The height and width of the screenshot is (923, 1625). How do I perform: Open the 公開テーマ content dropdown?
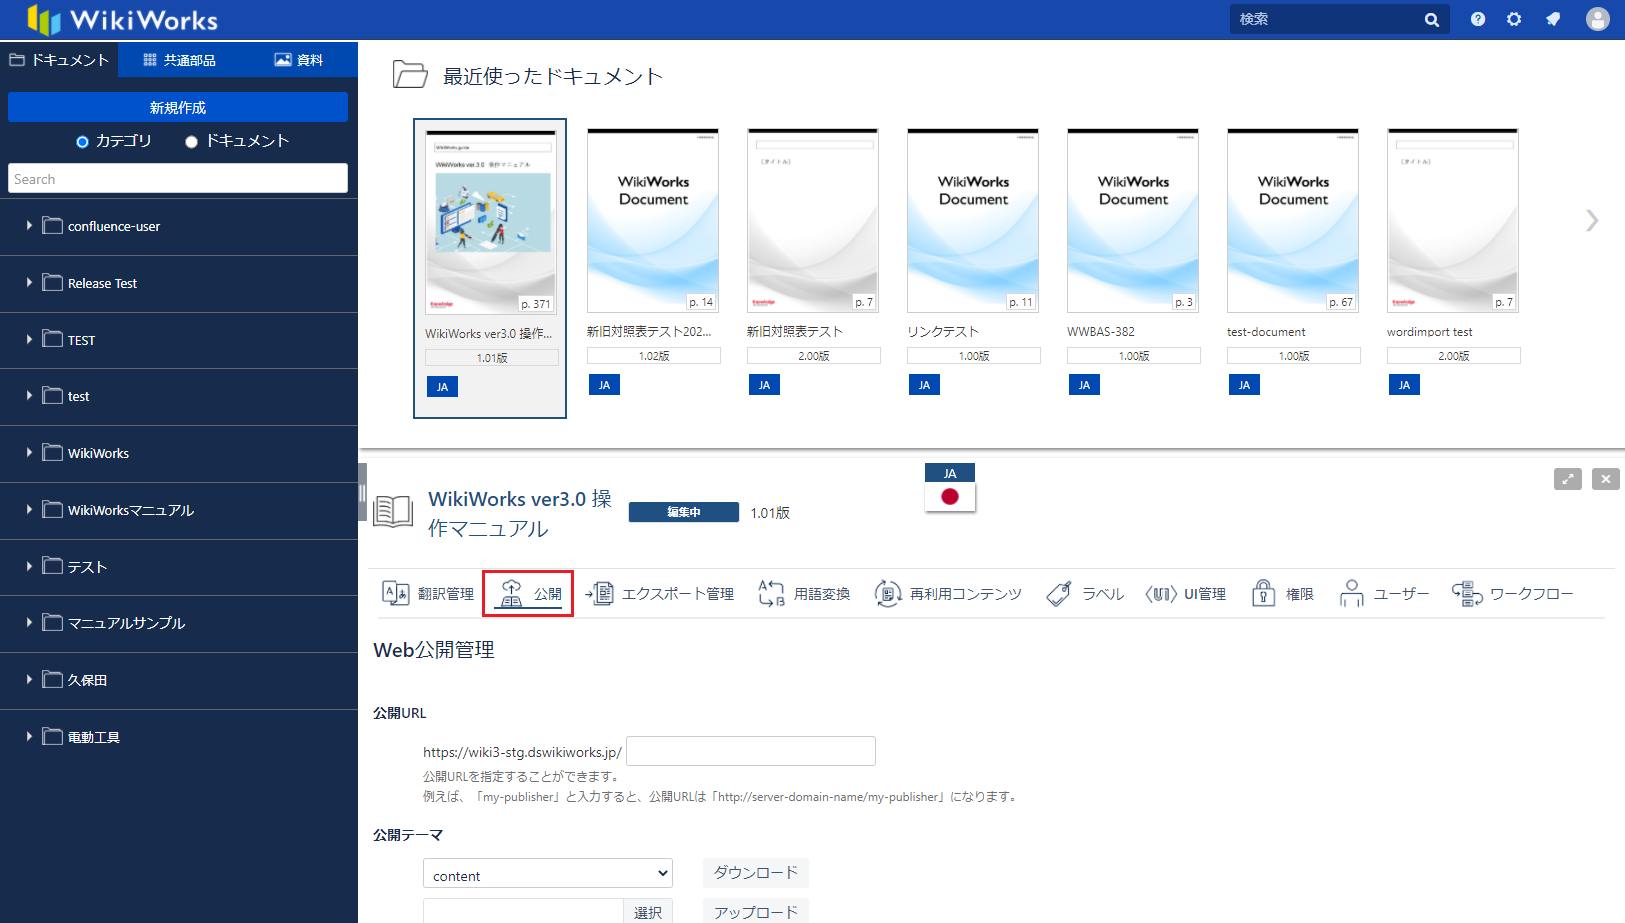[547, 874]
